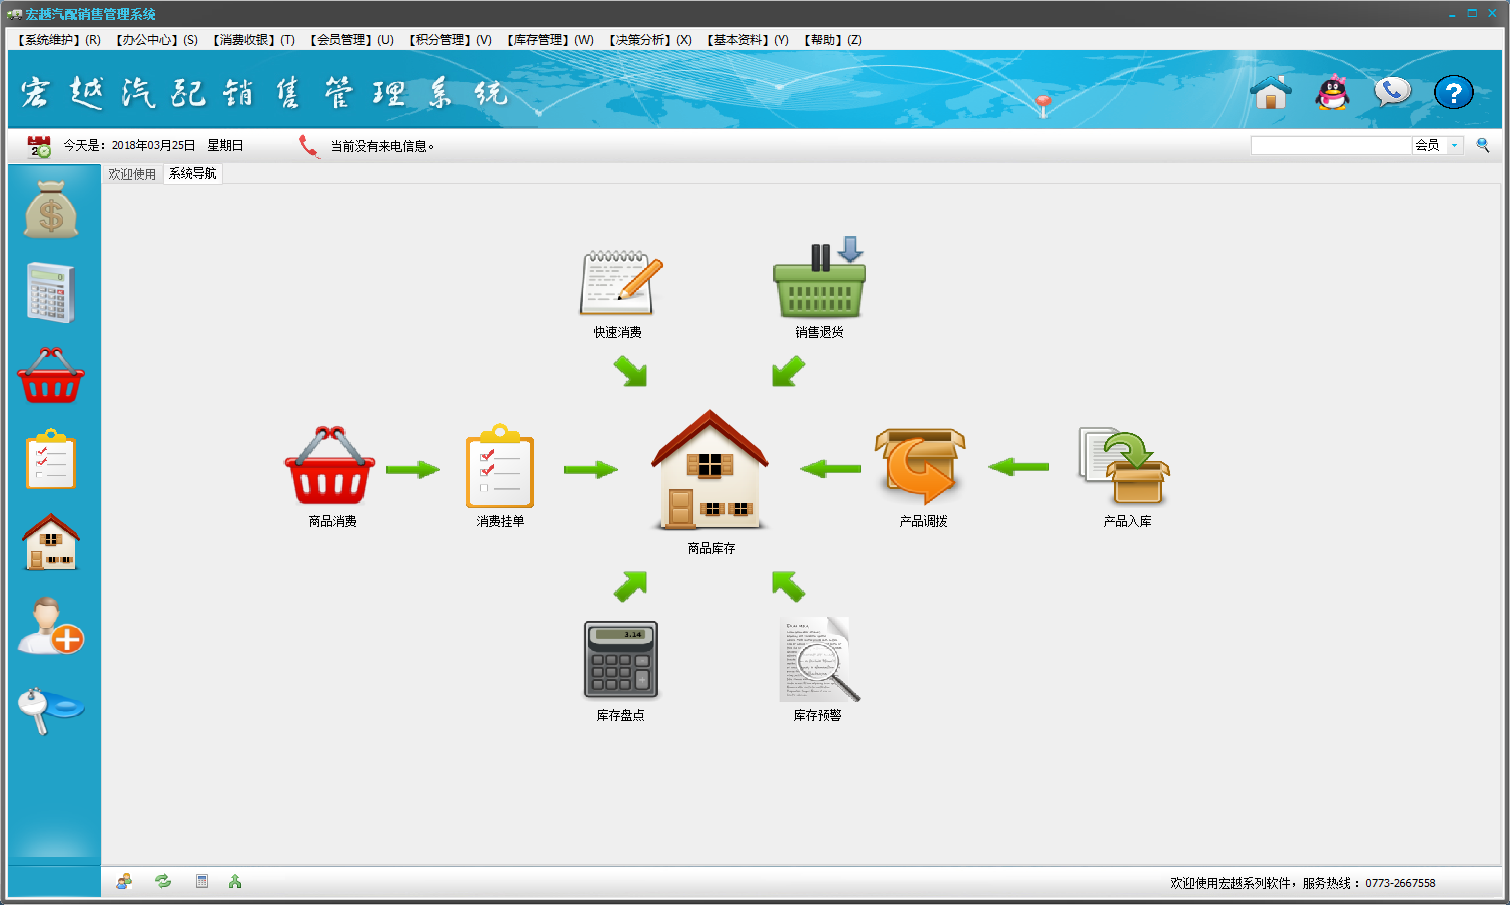
Task: Launch 库存盘点 calculator icon
Action: [620, 660]
